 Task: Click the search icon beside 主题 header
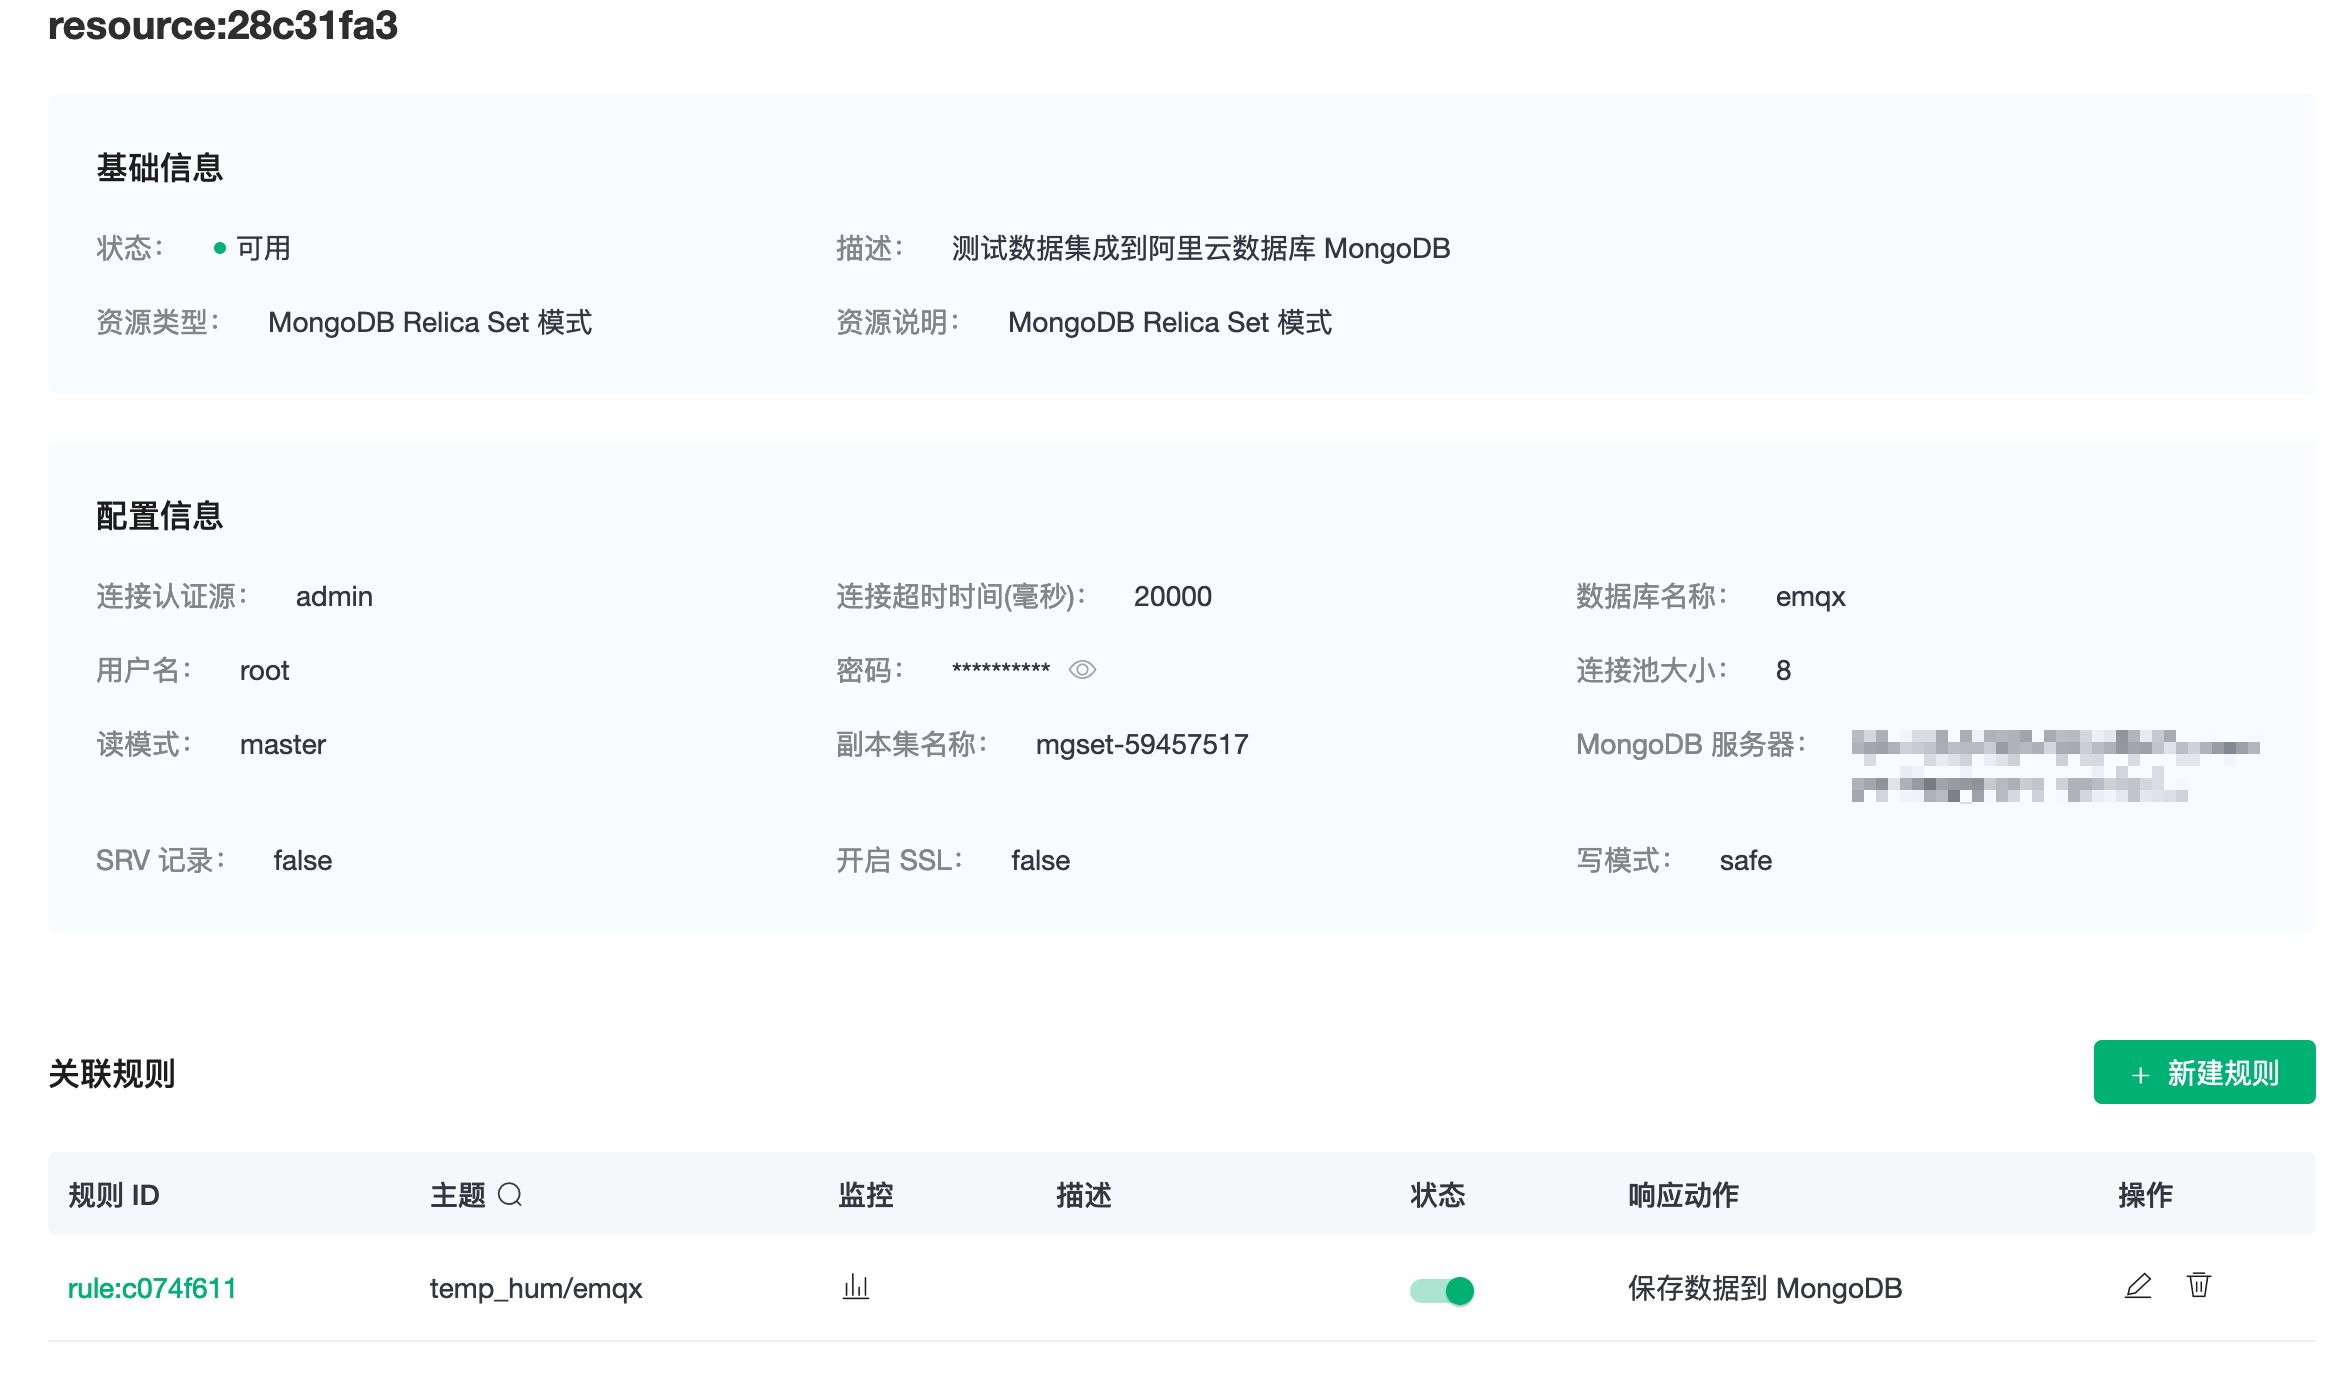[510, 1195]
